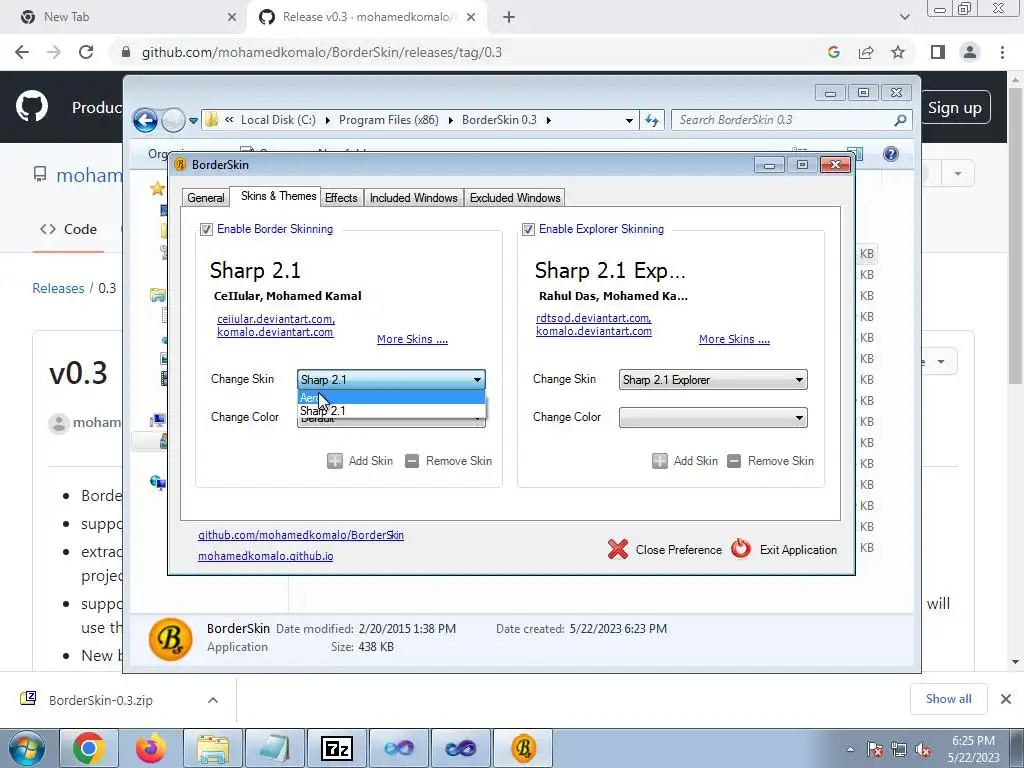Open Firefox from the taskbar

[151, 748]
